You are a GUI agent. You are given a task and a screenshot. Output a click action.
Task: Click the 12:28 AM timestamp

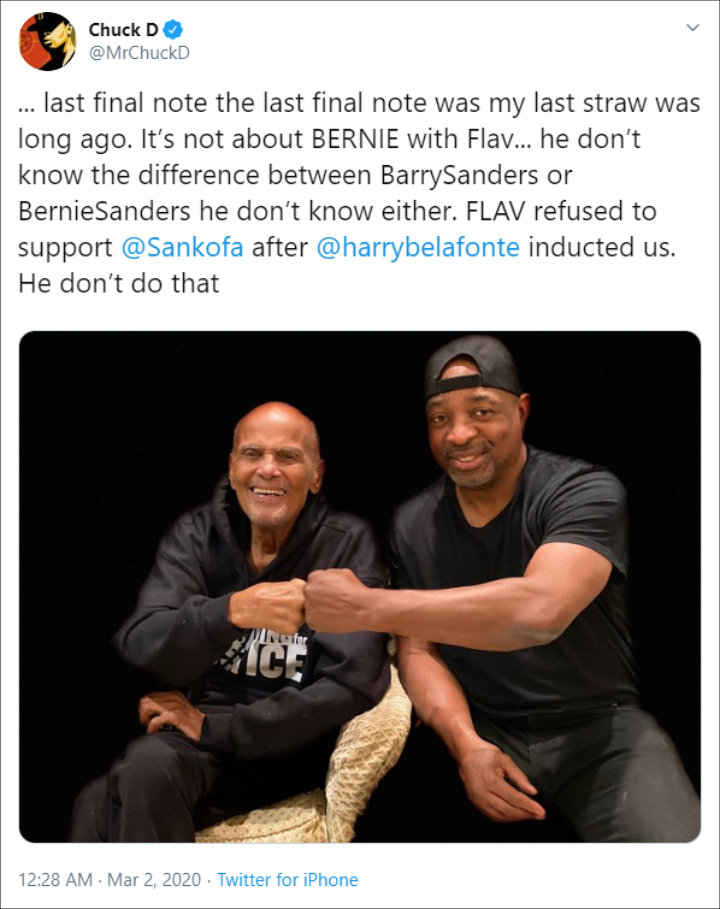point(55,879)
